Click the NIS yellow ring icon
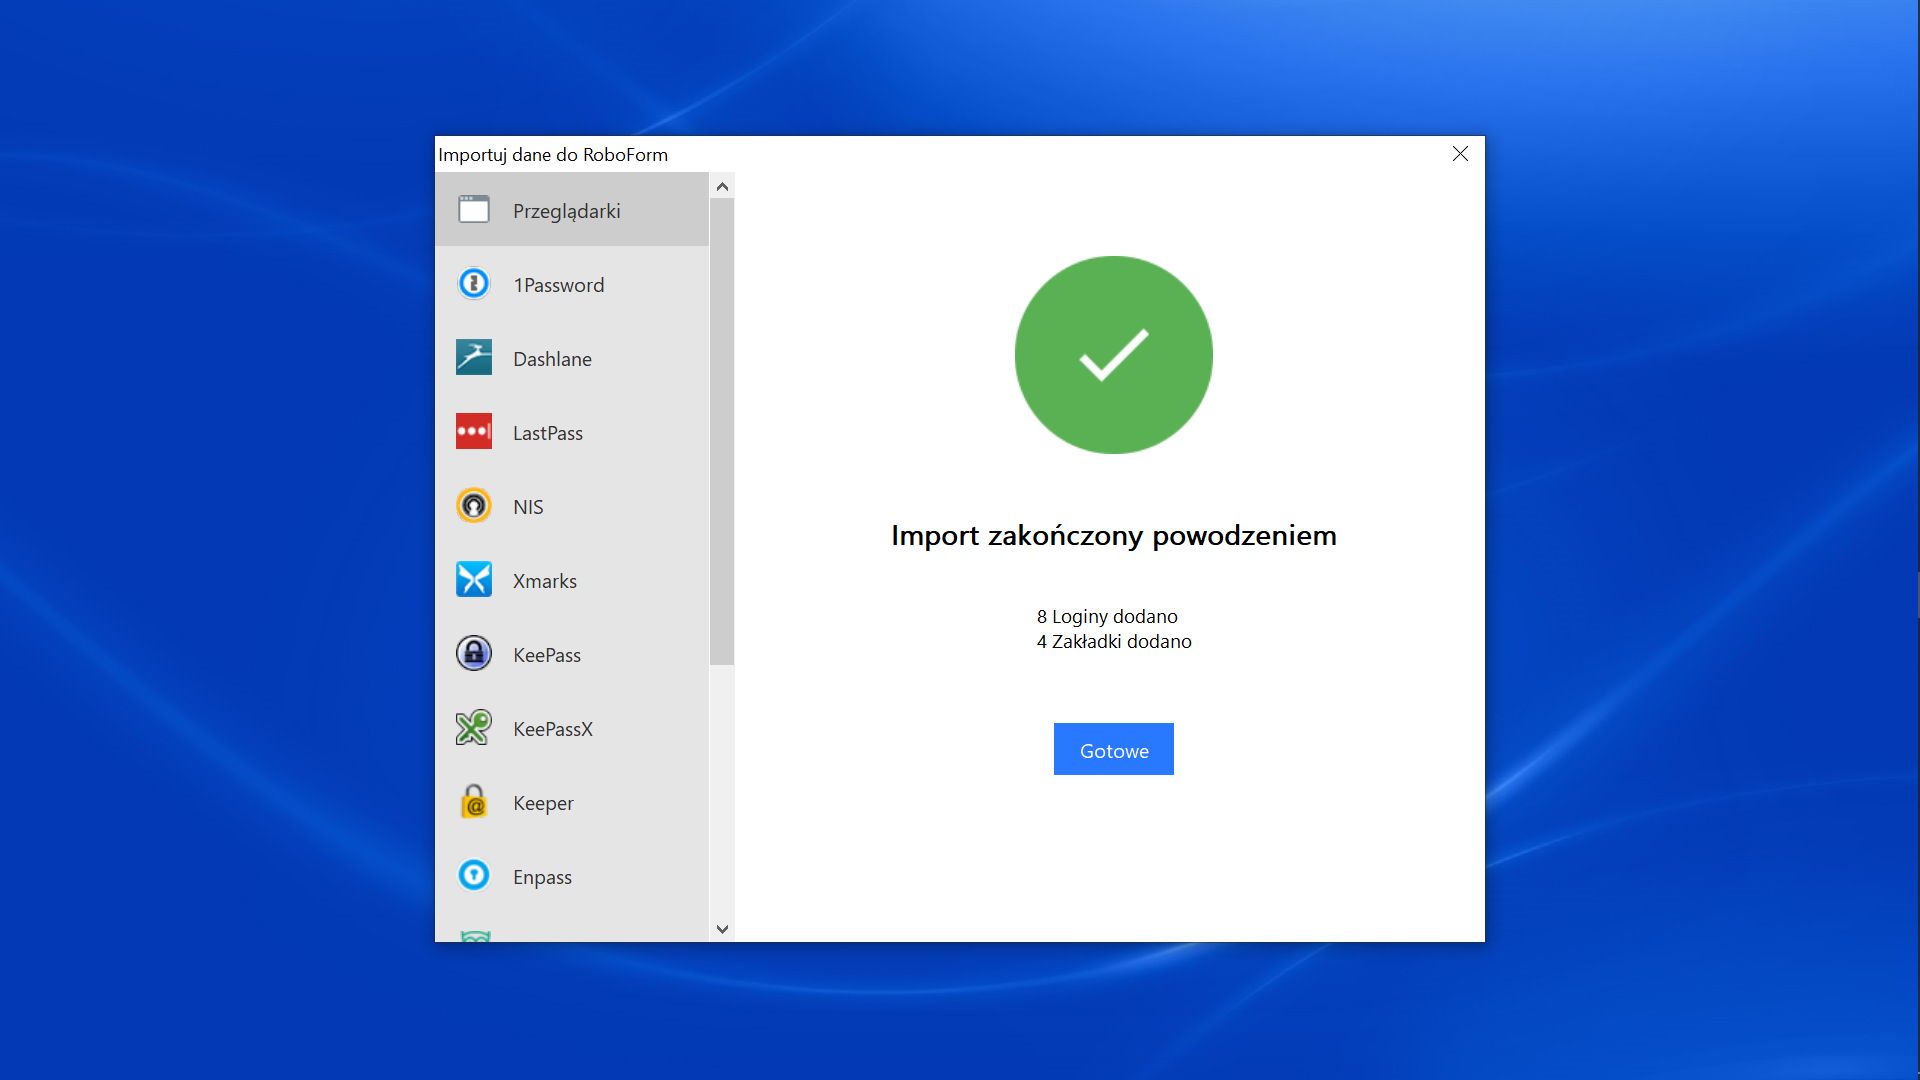Viewport: 1920px width, 1080px height. coord(474,506)
